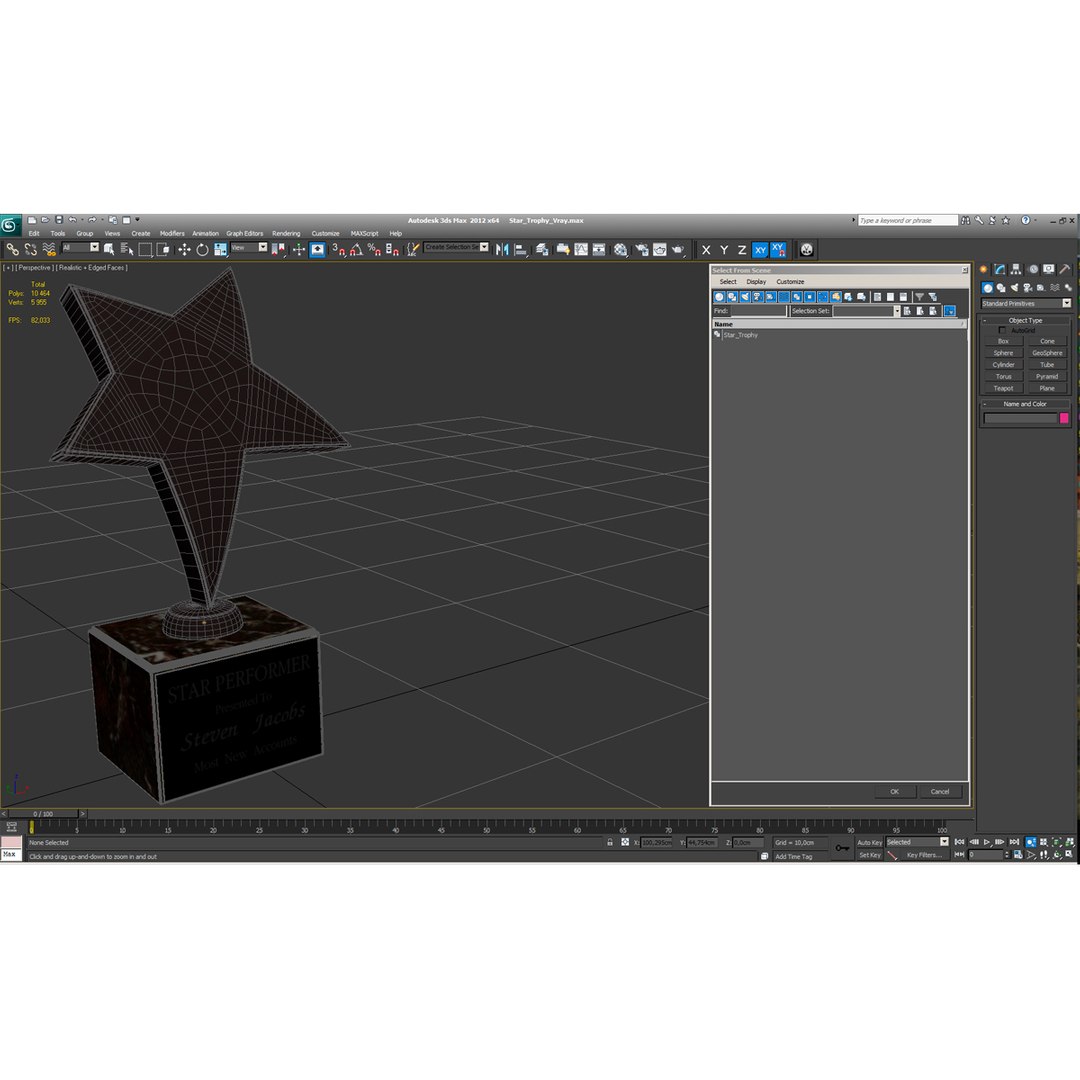The width and height of the screenshot is (1080, 1080).
Task: Open Render Setup from the toolbar
Action: 642,249
